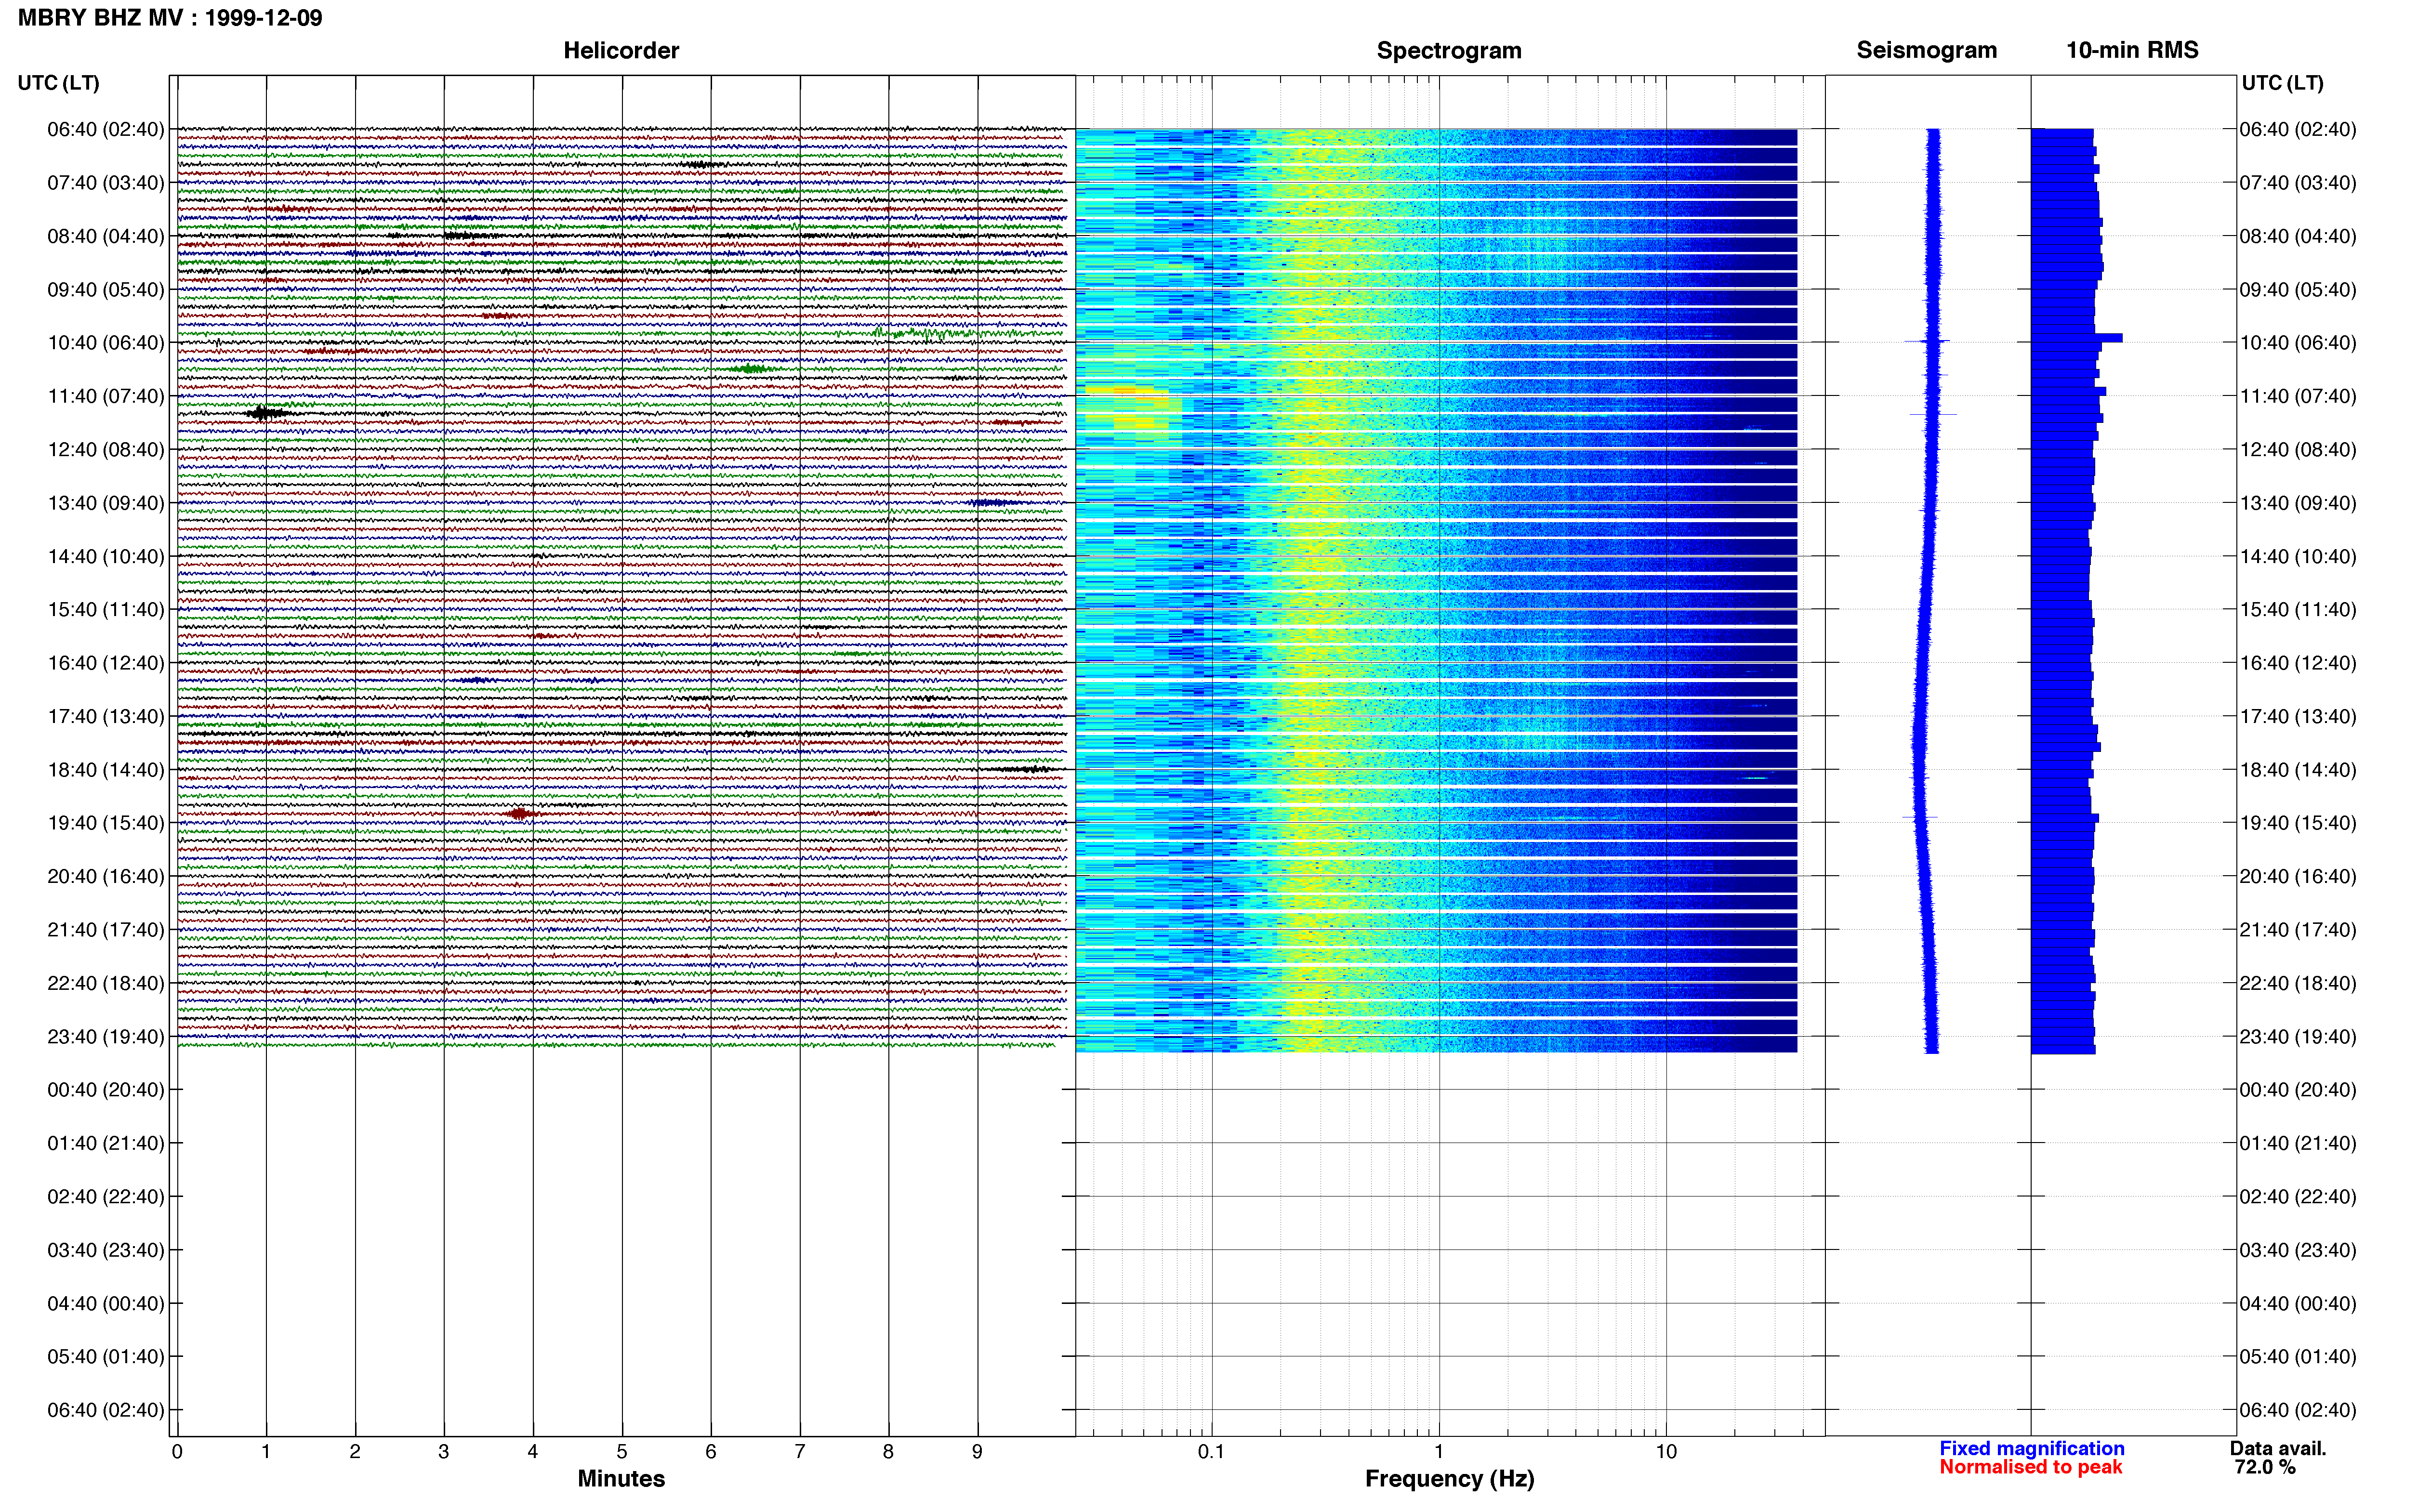The height and width of the screenshot is (1512, 2418).
Task: Click the 'Helicorder' panel heading
Action: 621,50
